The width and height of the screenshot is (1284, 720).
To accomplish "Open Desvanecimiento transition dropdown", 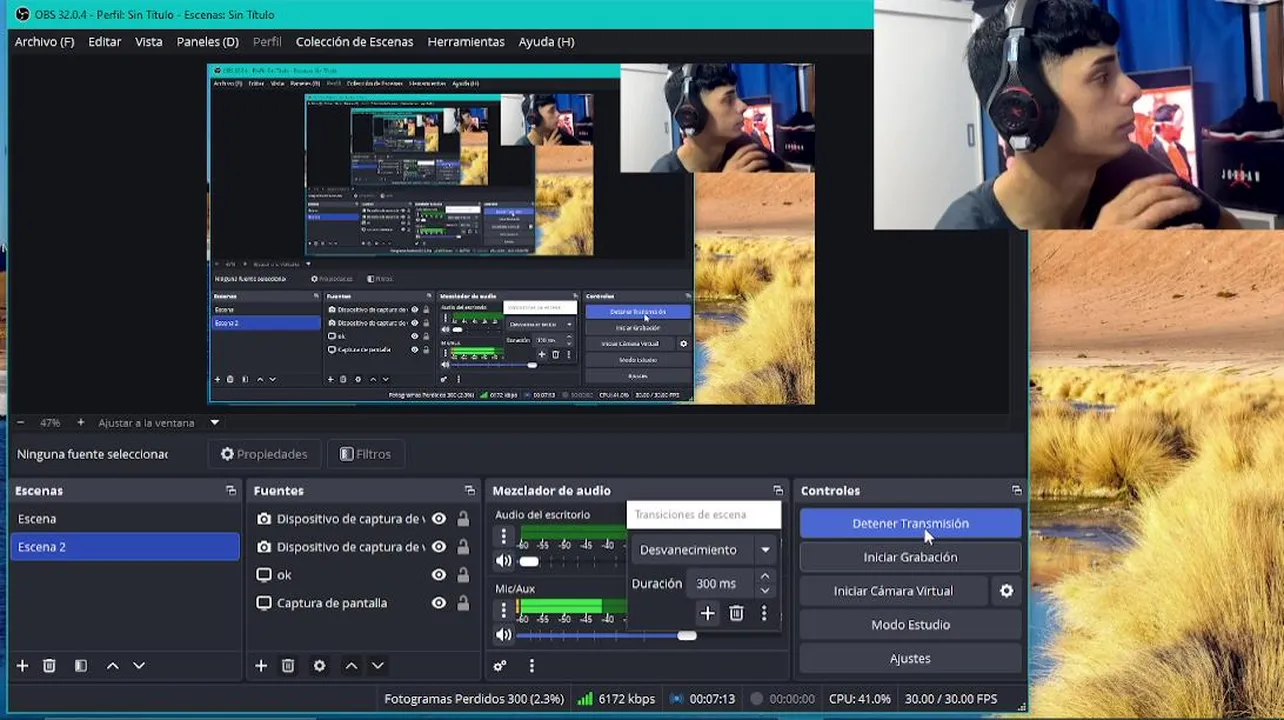I will coord(704,550).
